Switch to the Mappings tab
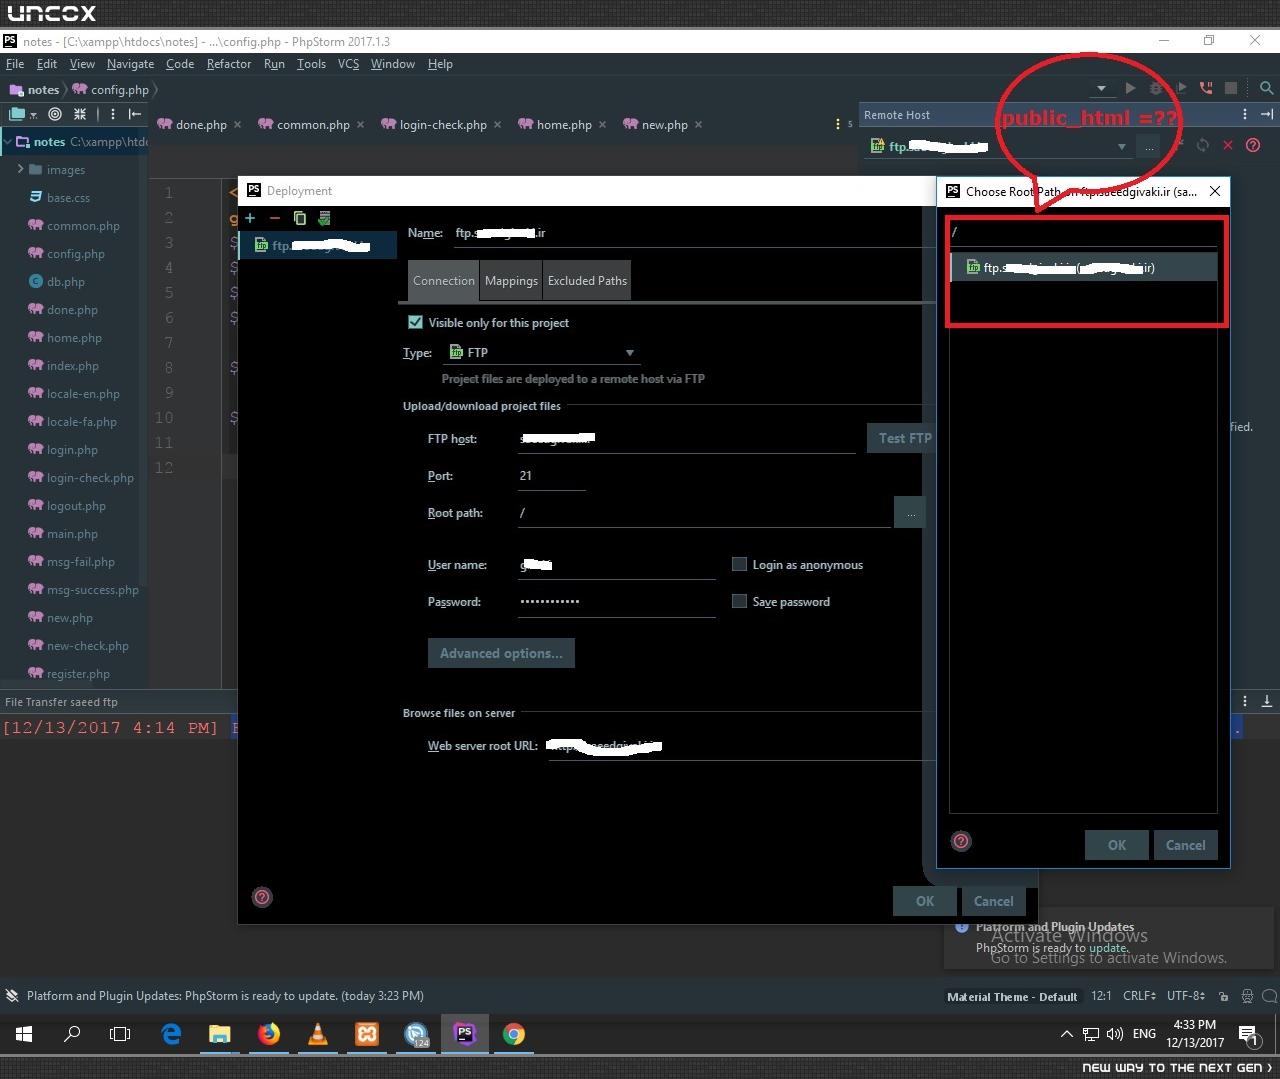The width and height of the screenshot is (1280, 1079). (511, 280)
